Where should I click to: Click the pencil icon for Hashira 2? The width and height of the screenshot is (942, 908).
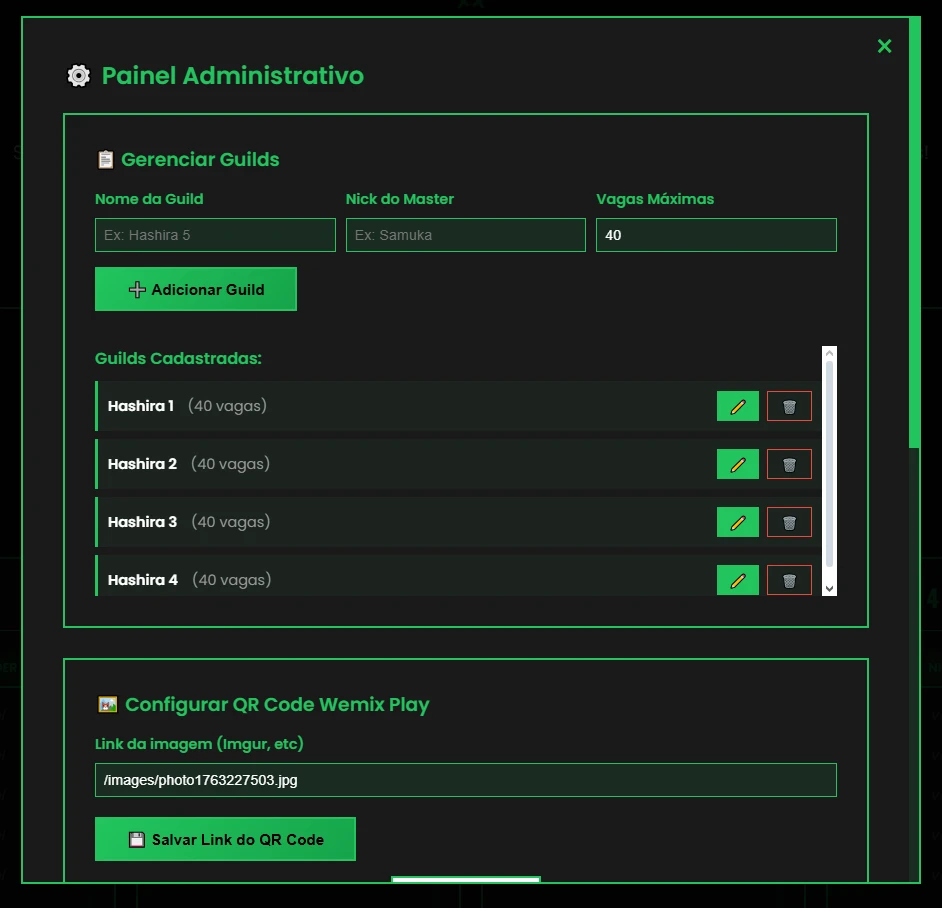click(737, 464)
